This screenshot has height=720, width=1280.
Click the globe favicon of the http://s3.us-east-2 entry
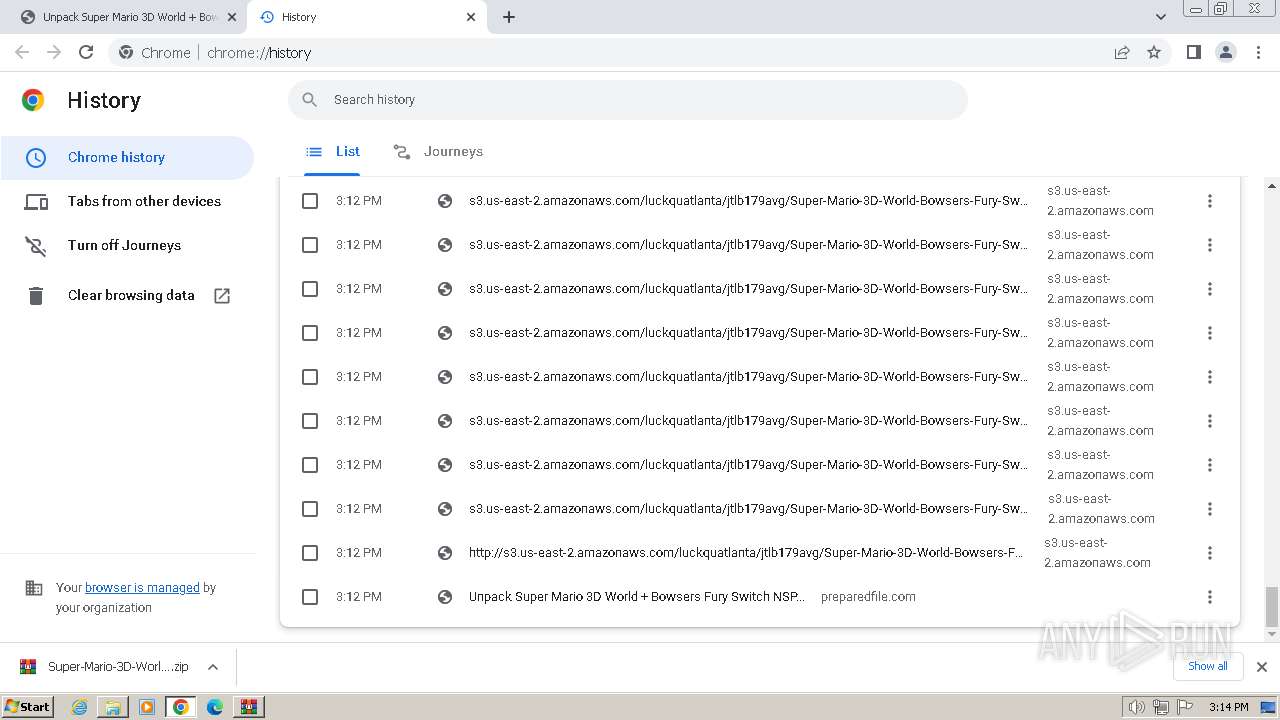point(445,553)
